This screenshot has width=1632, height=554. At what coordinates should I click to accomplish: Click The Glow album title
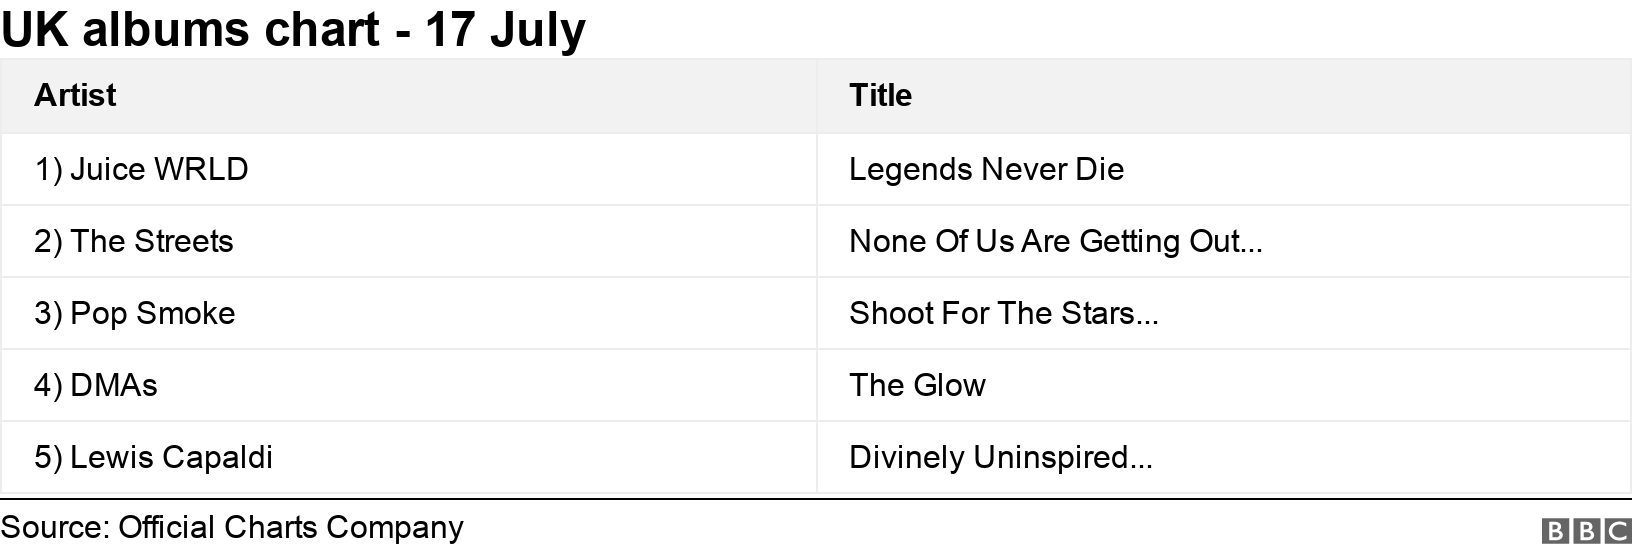point(917,385)
